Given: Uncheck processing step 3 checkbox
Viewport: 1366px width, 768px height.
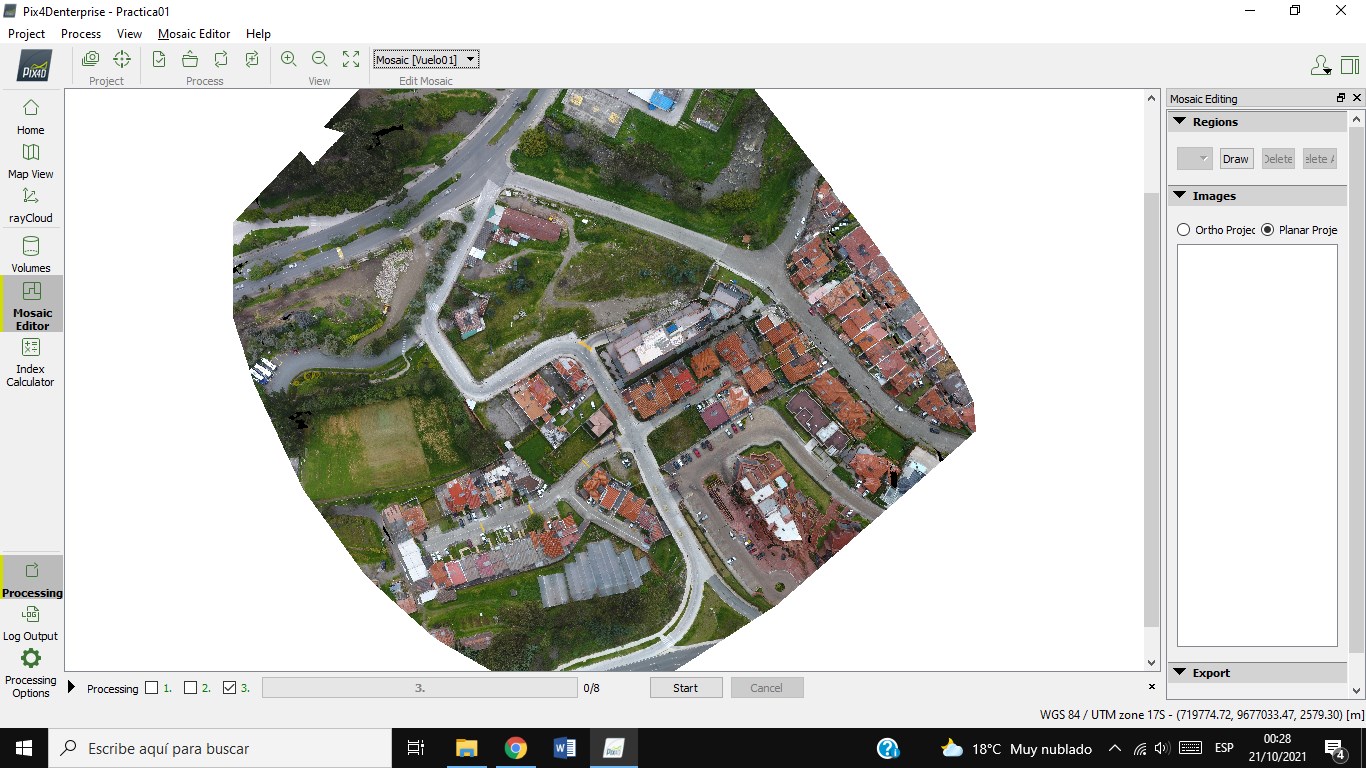Looking at the screenshot, I should point(229,688).
